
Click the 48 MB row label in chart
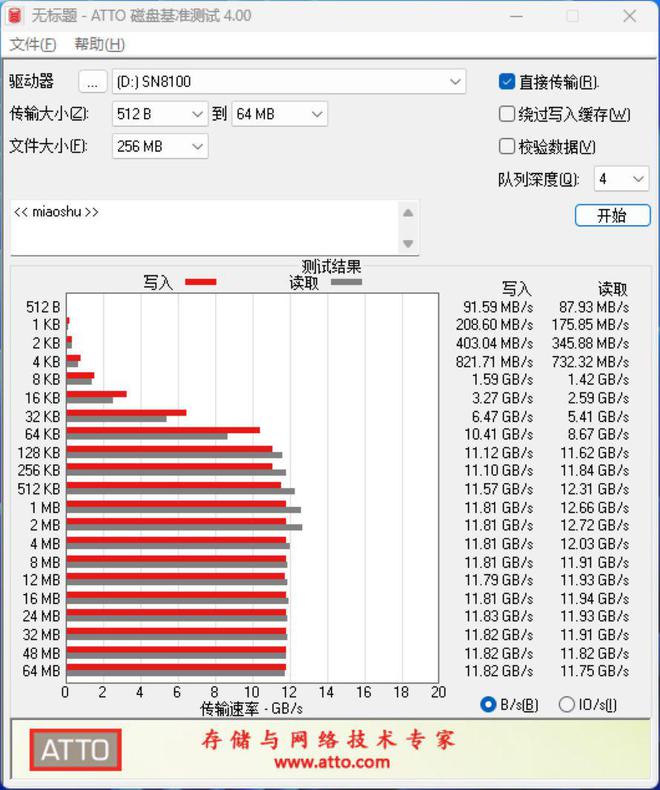41,653
